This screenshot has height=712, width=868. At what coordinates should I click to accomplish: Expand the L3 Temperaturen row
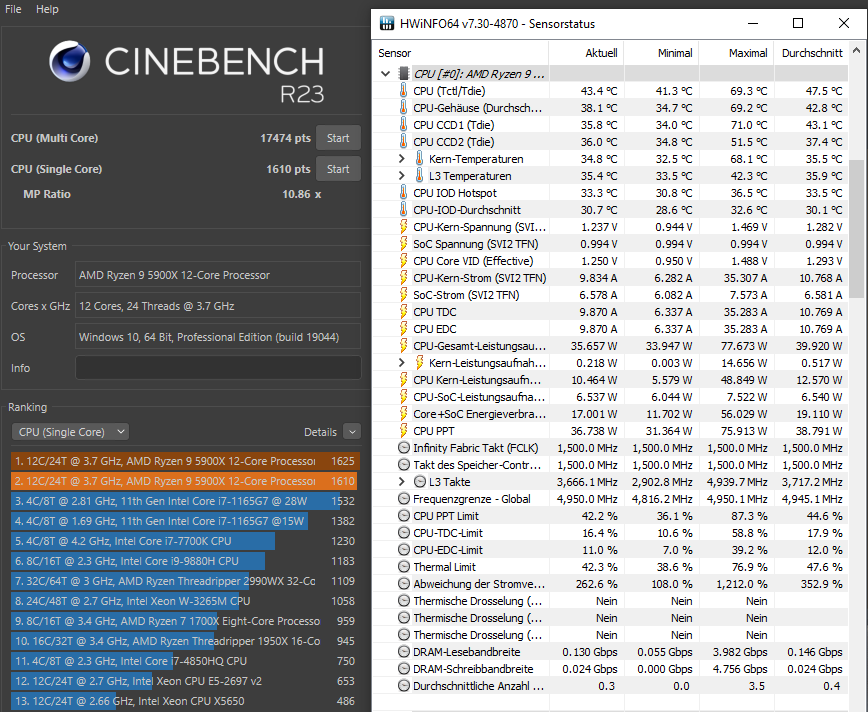(402, 176)
